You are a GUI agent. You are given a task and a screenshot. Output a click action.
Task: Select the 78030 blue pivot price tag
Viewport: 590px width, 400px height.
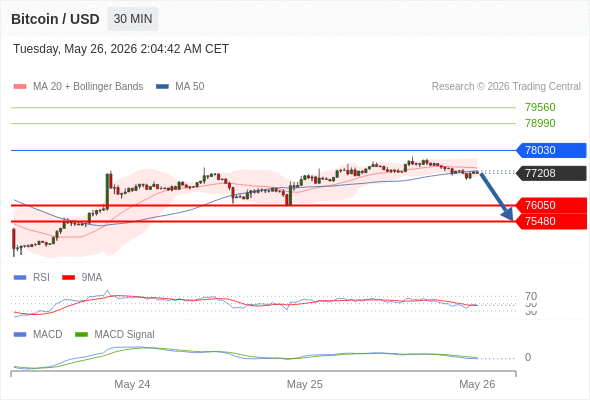tap(551, 151)
